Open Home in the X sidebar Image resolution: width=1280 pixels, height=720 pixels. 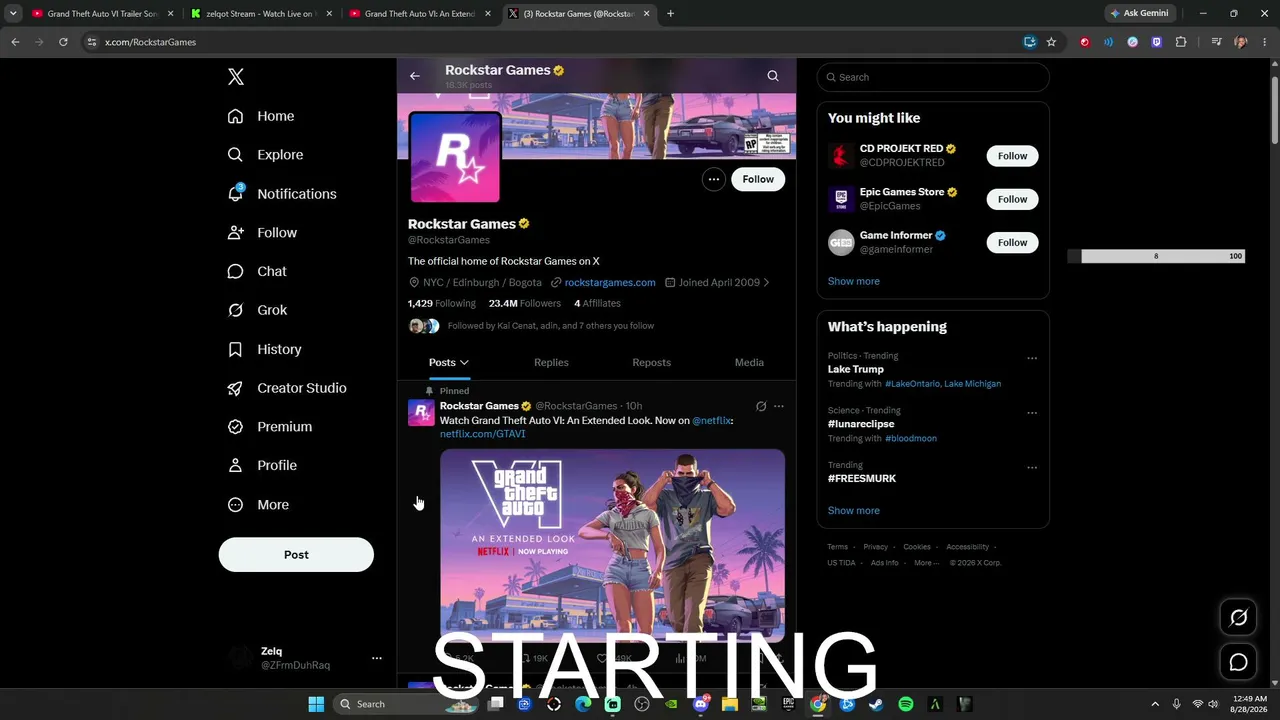tap(261, 116)
